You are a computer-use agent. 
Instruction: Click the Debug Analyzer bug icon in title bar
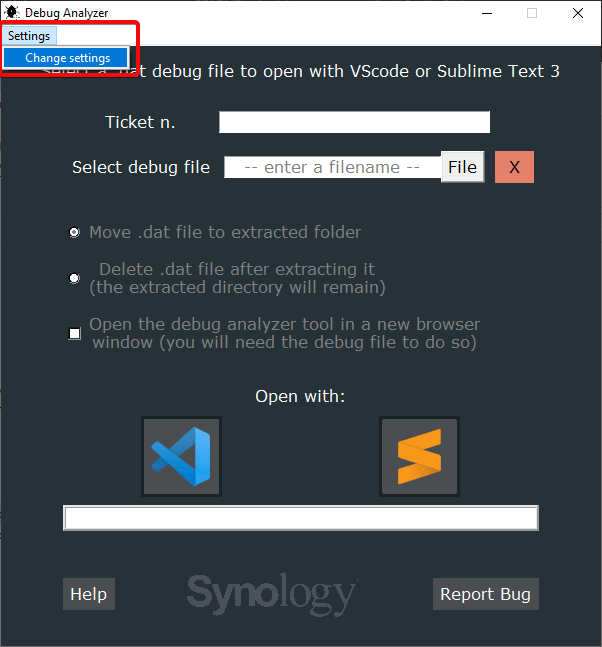pos(12,12)
